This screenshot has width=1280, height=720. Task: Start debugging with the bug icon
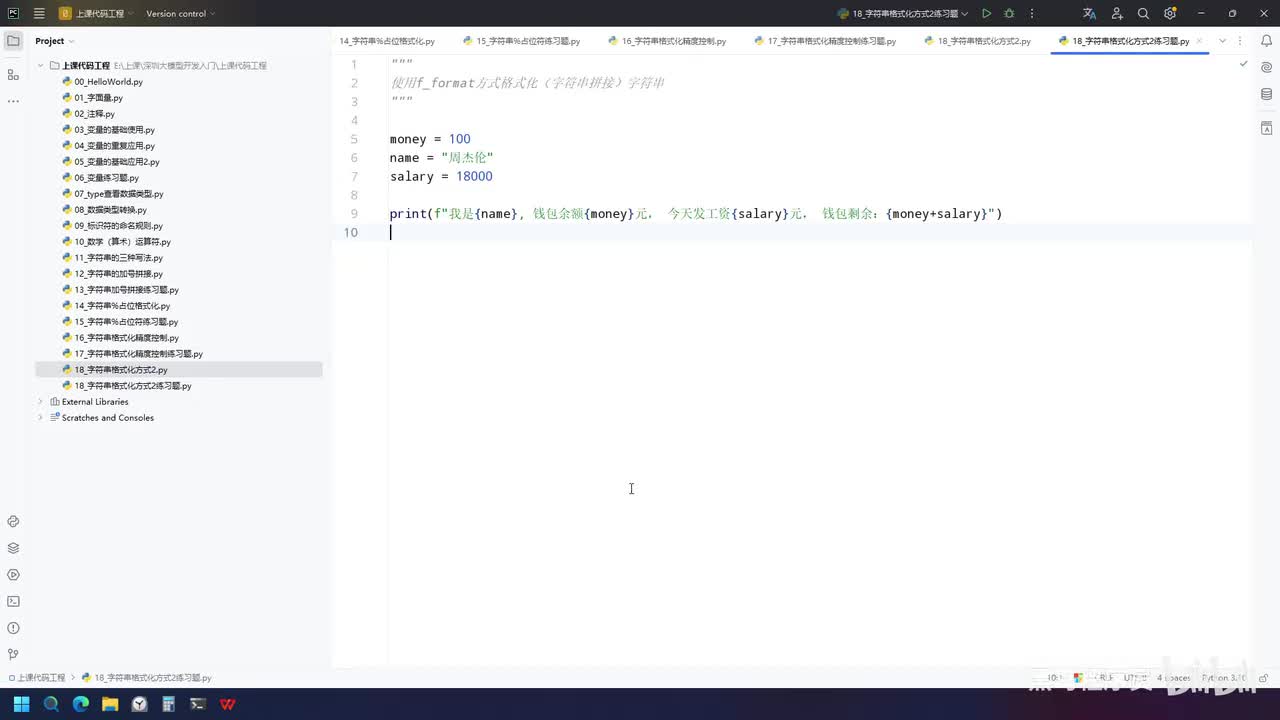[x=1009, y=14]
